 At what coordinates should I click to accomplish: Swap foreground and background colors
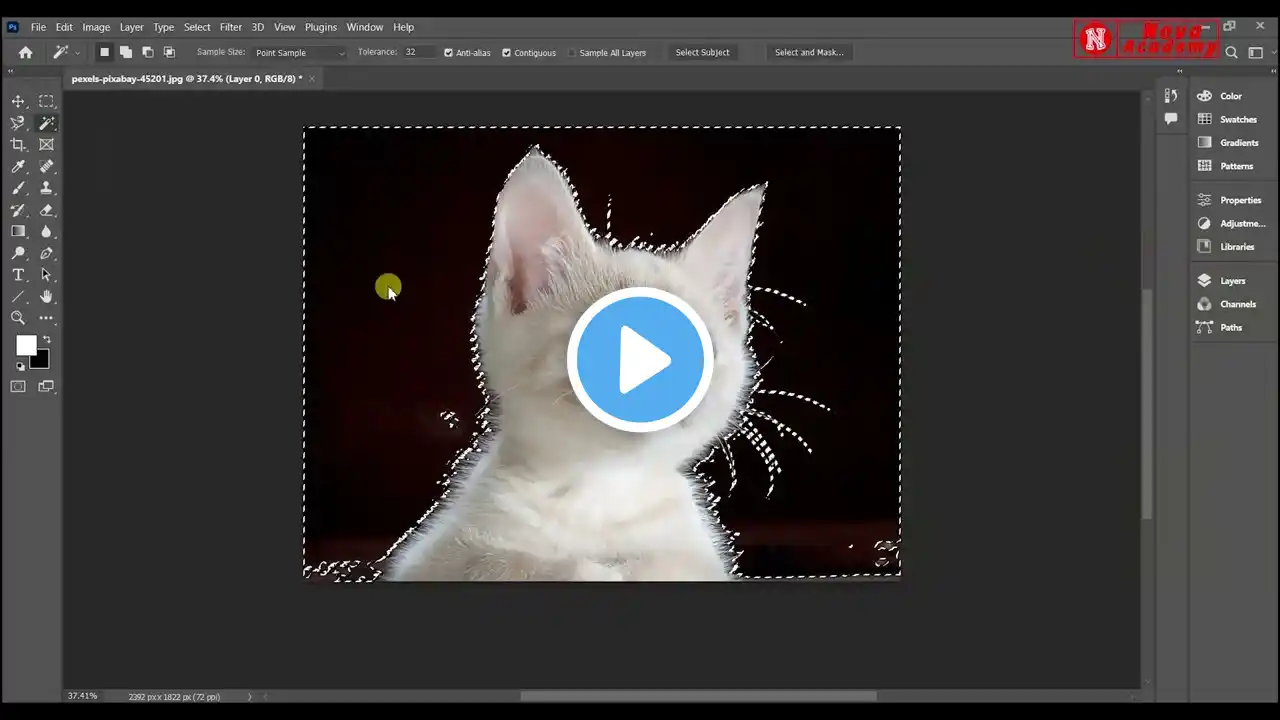point(46,340)
